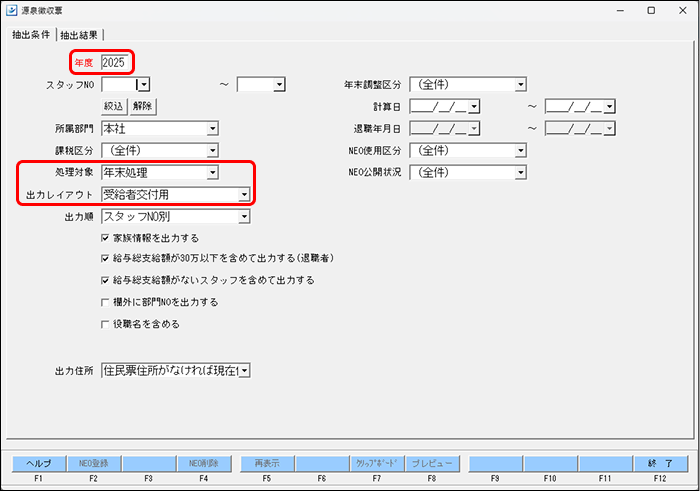
Task: Expand the NEO公開状況 dropdown
Action: pos(521,172)
